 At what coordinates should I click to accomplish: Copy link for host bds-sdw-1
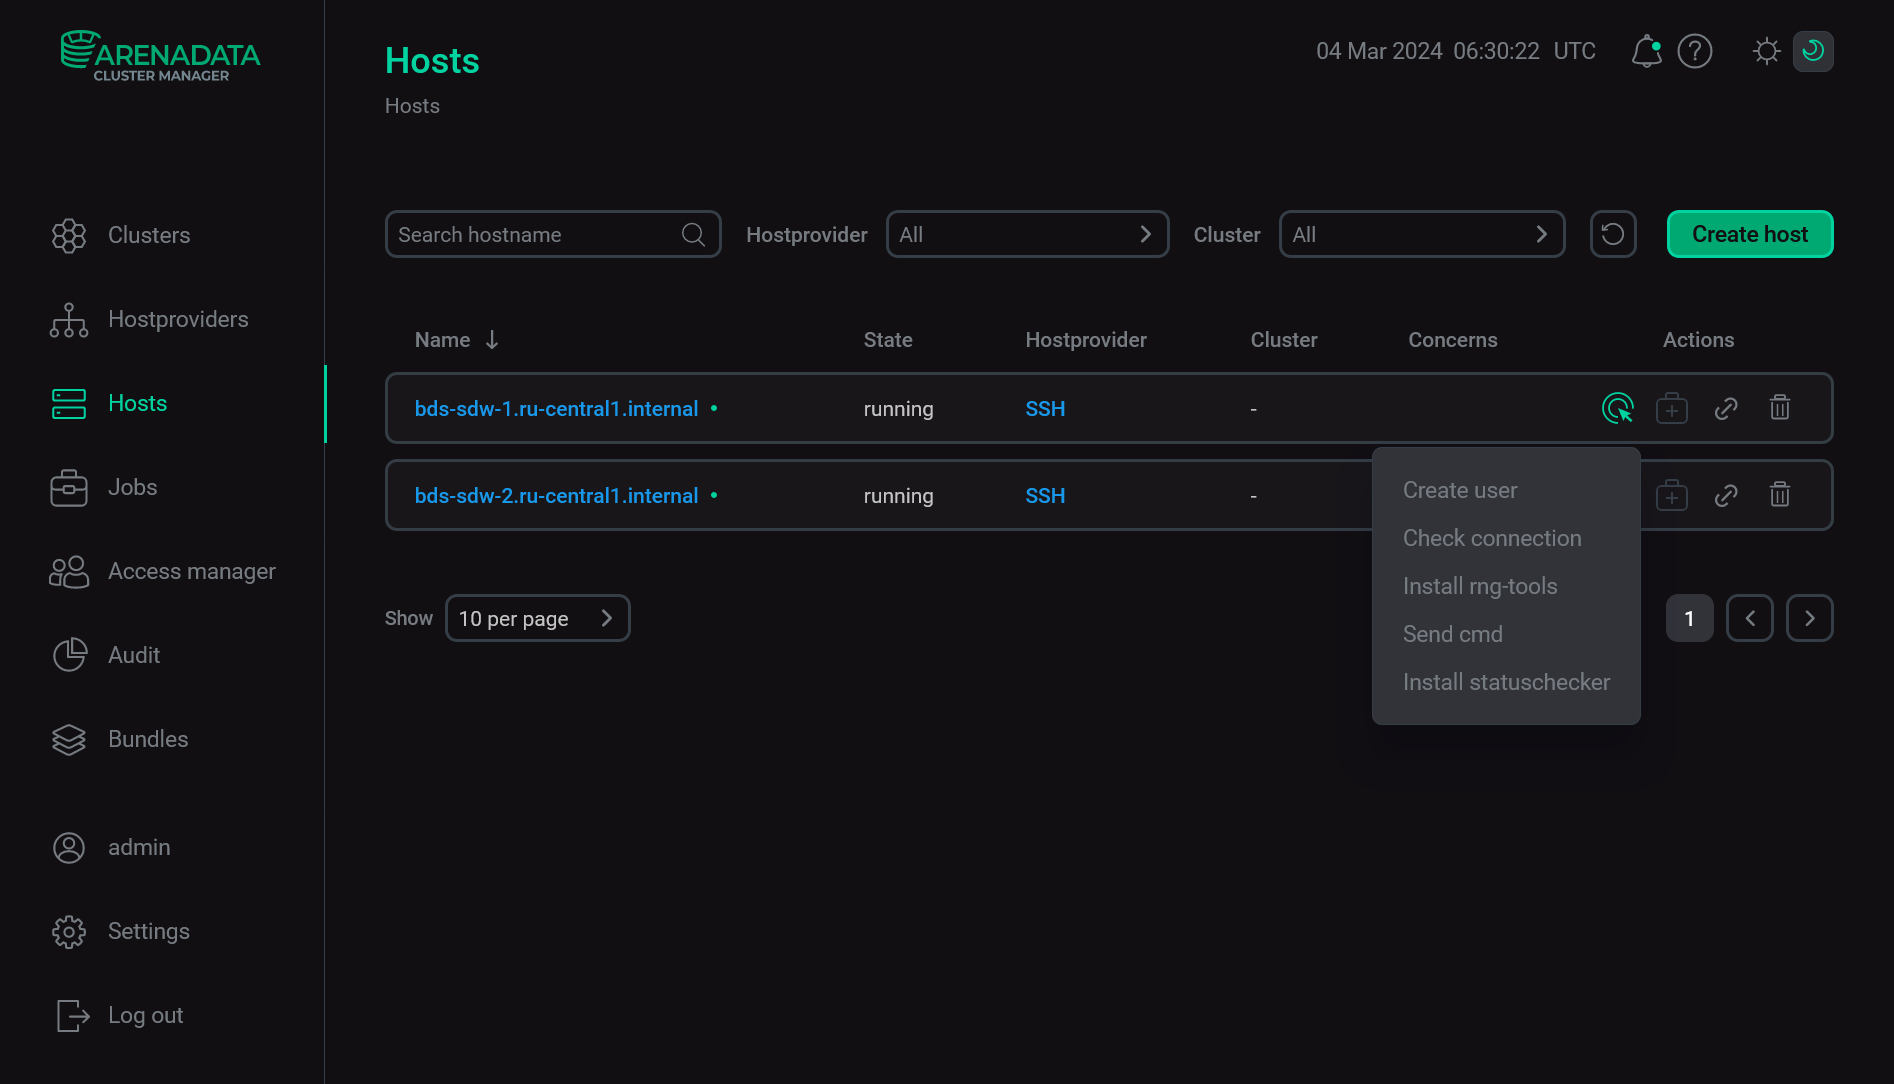pyautogui.click(x=1726, y=408)
